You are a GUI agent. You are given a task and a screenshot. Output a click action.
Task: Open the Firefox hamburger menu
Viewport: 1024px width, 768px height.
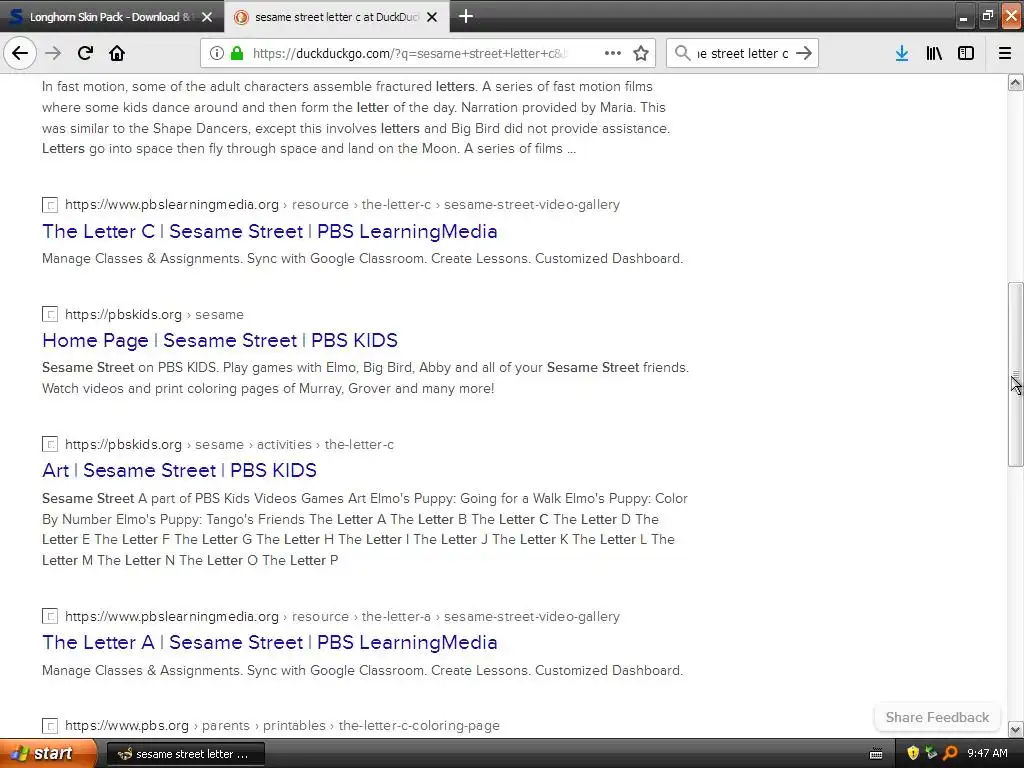1005,53
